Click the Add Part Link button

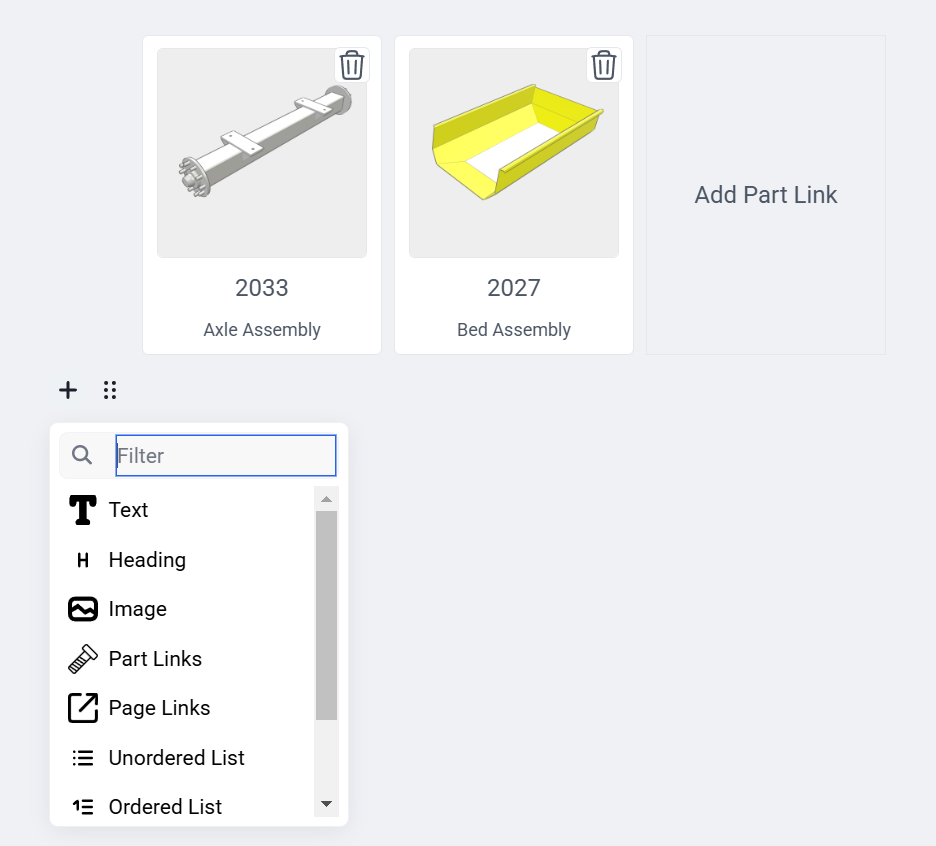pyautogui.click(x=766, y=195)
